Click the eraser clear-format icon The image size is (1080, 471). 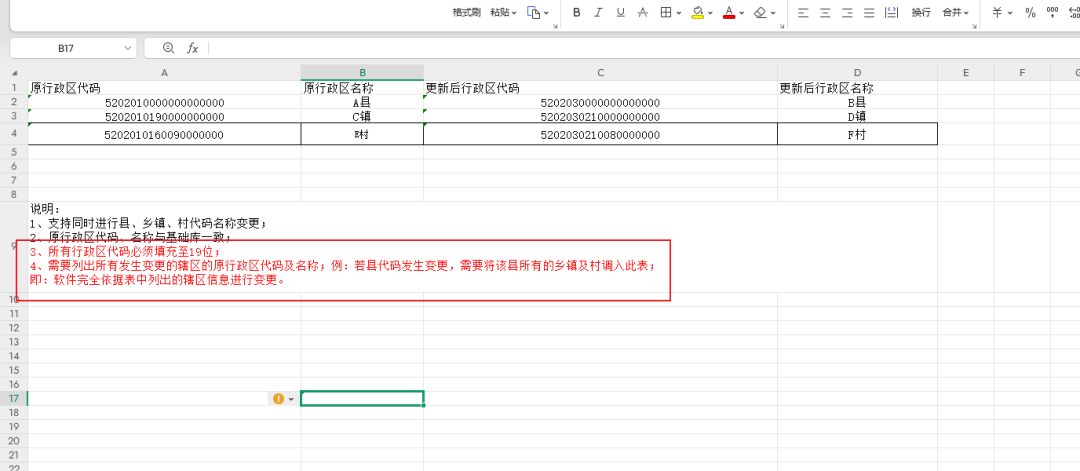click(761, 13)
